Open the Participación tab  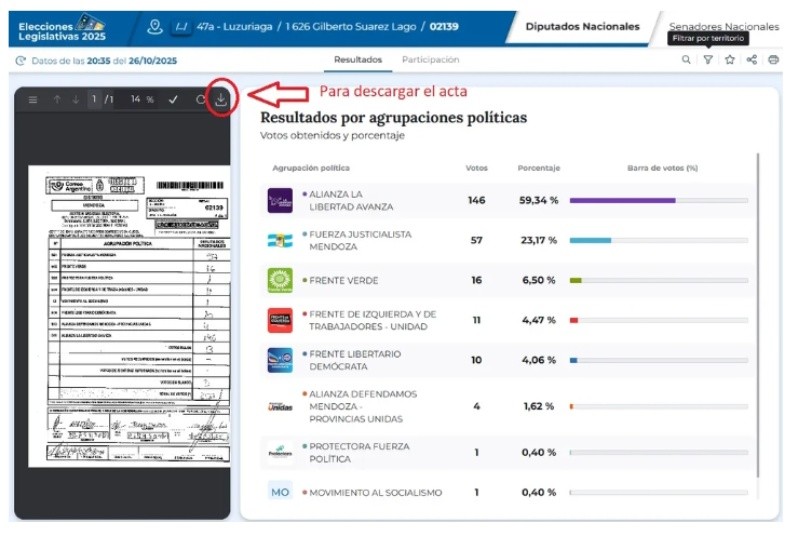coord(430,60)
